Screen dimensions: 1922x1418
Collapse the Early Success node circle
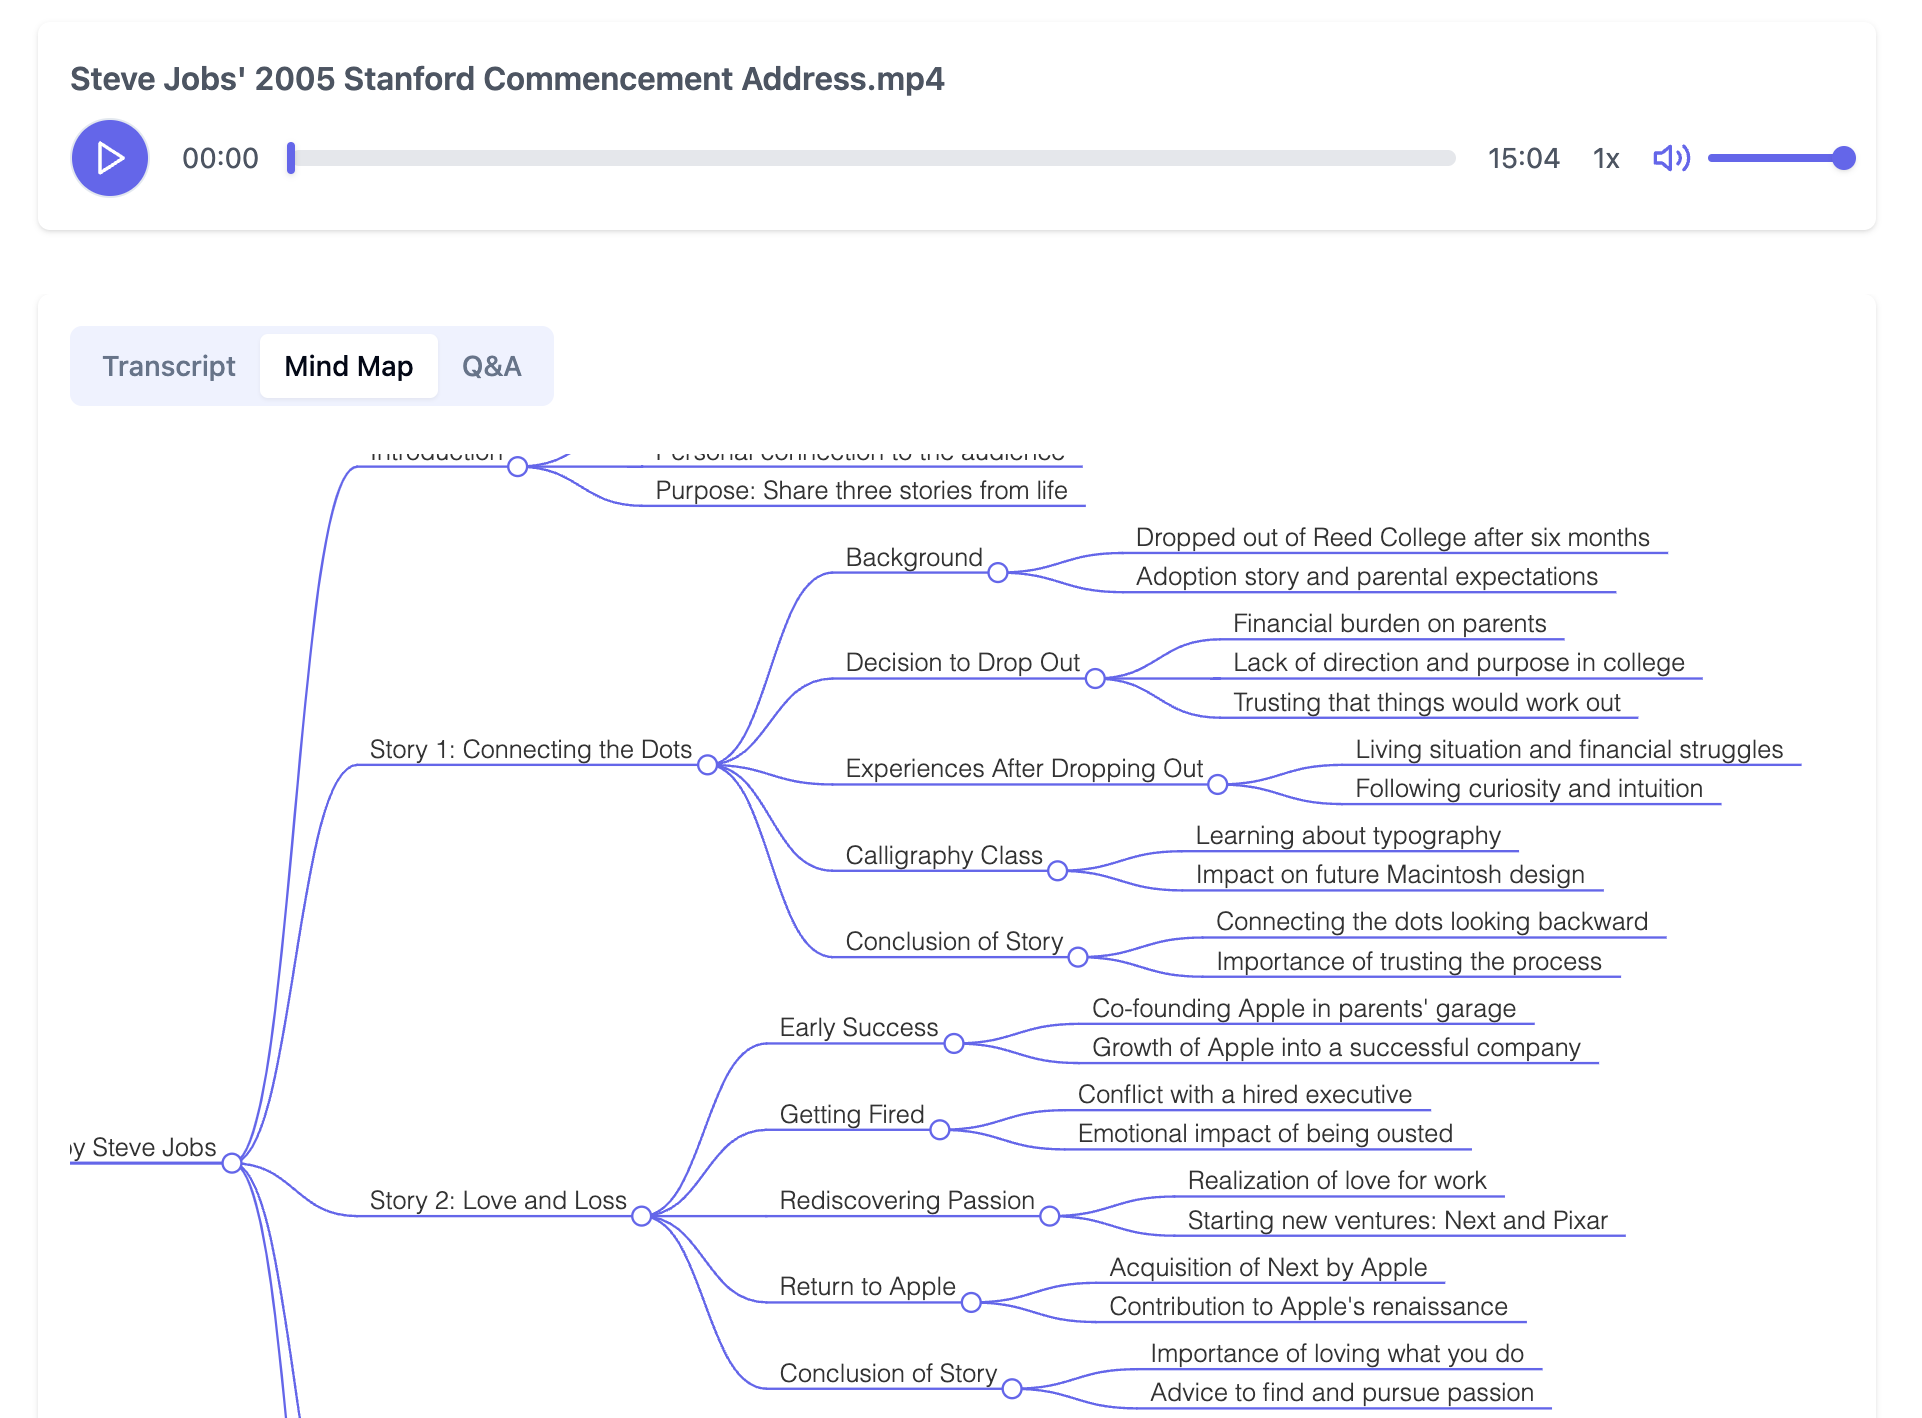pyautogui.click(x=954, y=1044)
